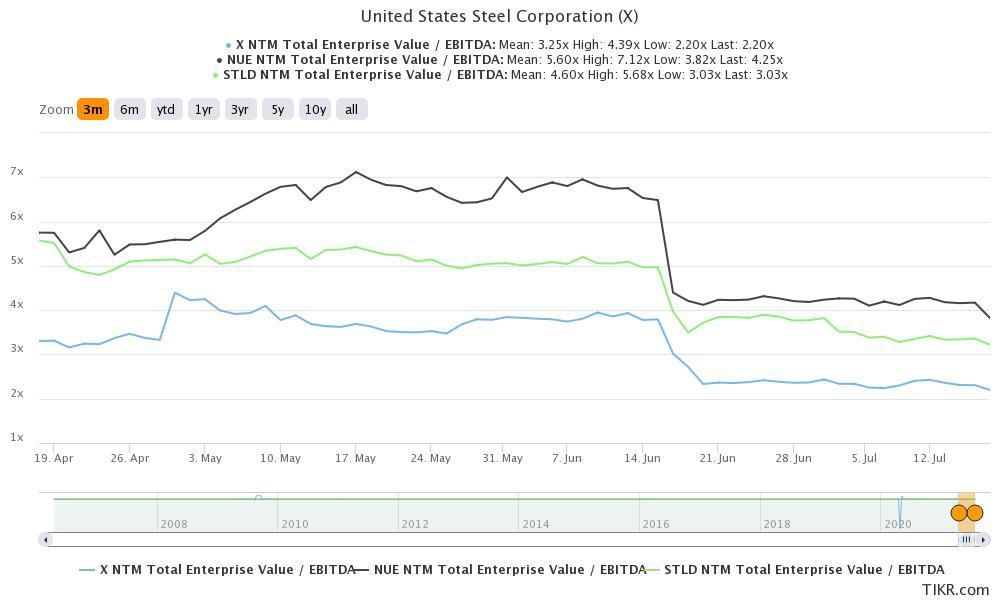Switch to the all zoom period
Viewport: 1000px width, 600px height.
[351, 109]
